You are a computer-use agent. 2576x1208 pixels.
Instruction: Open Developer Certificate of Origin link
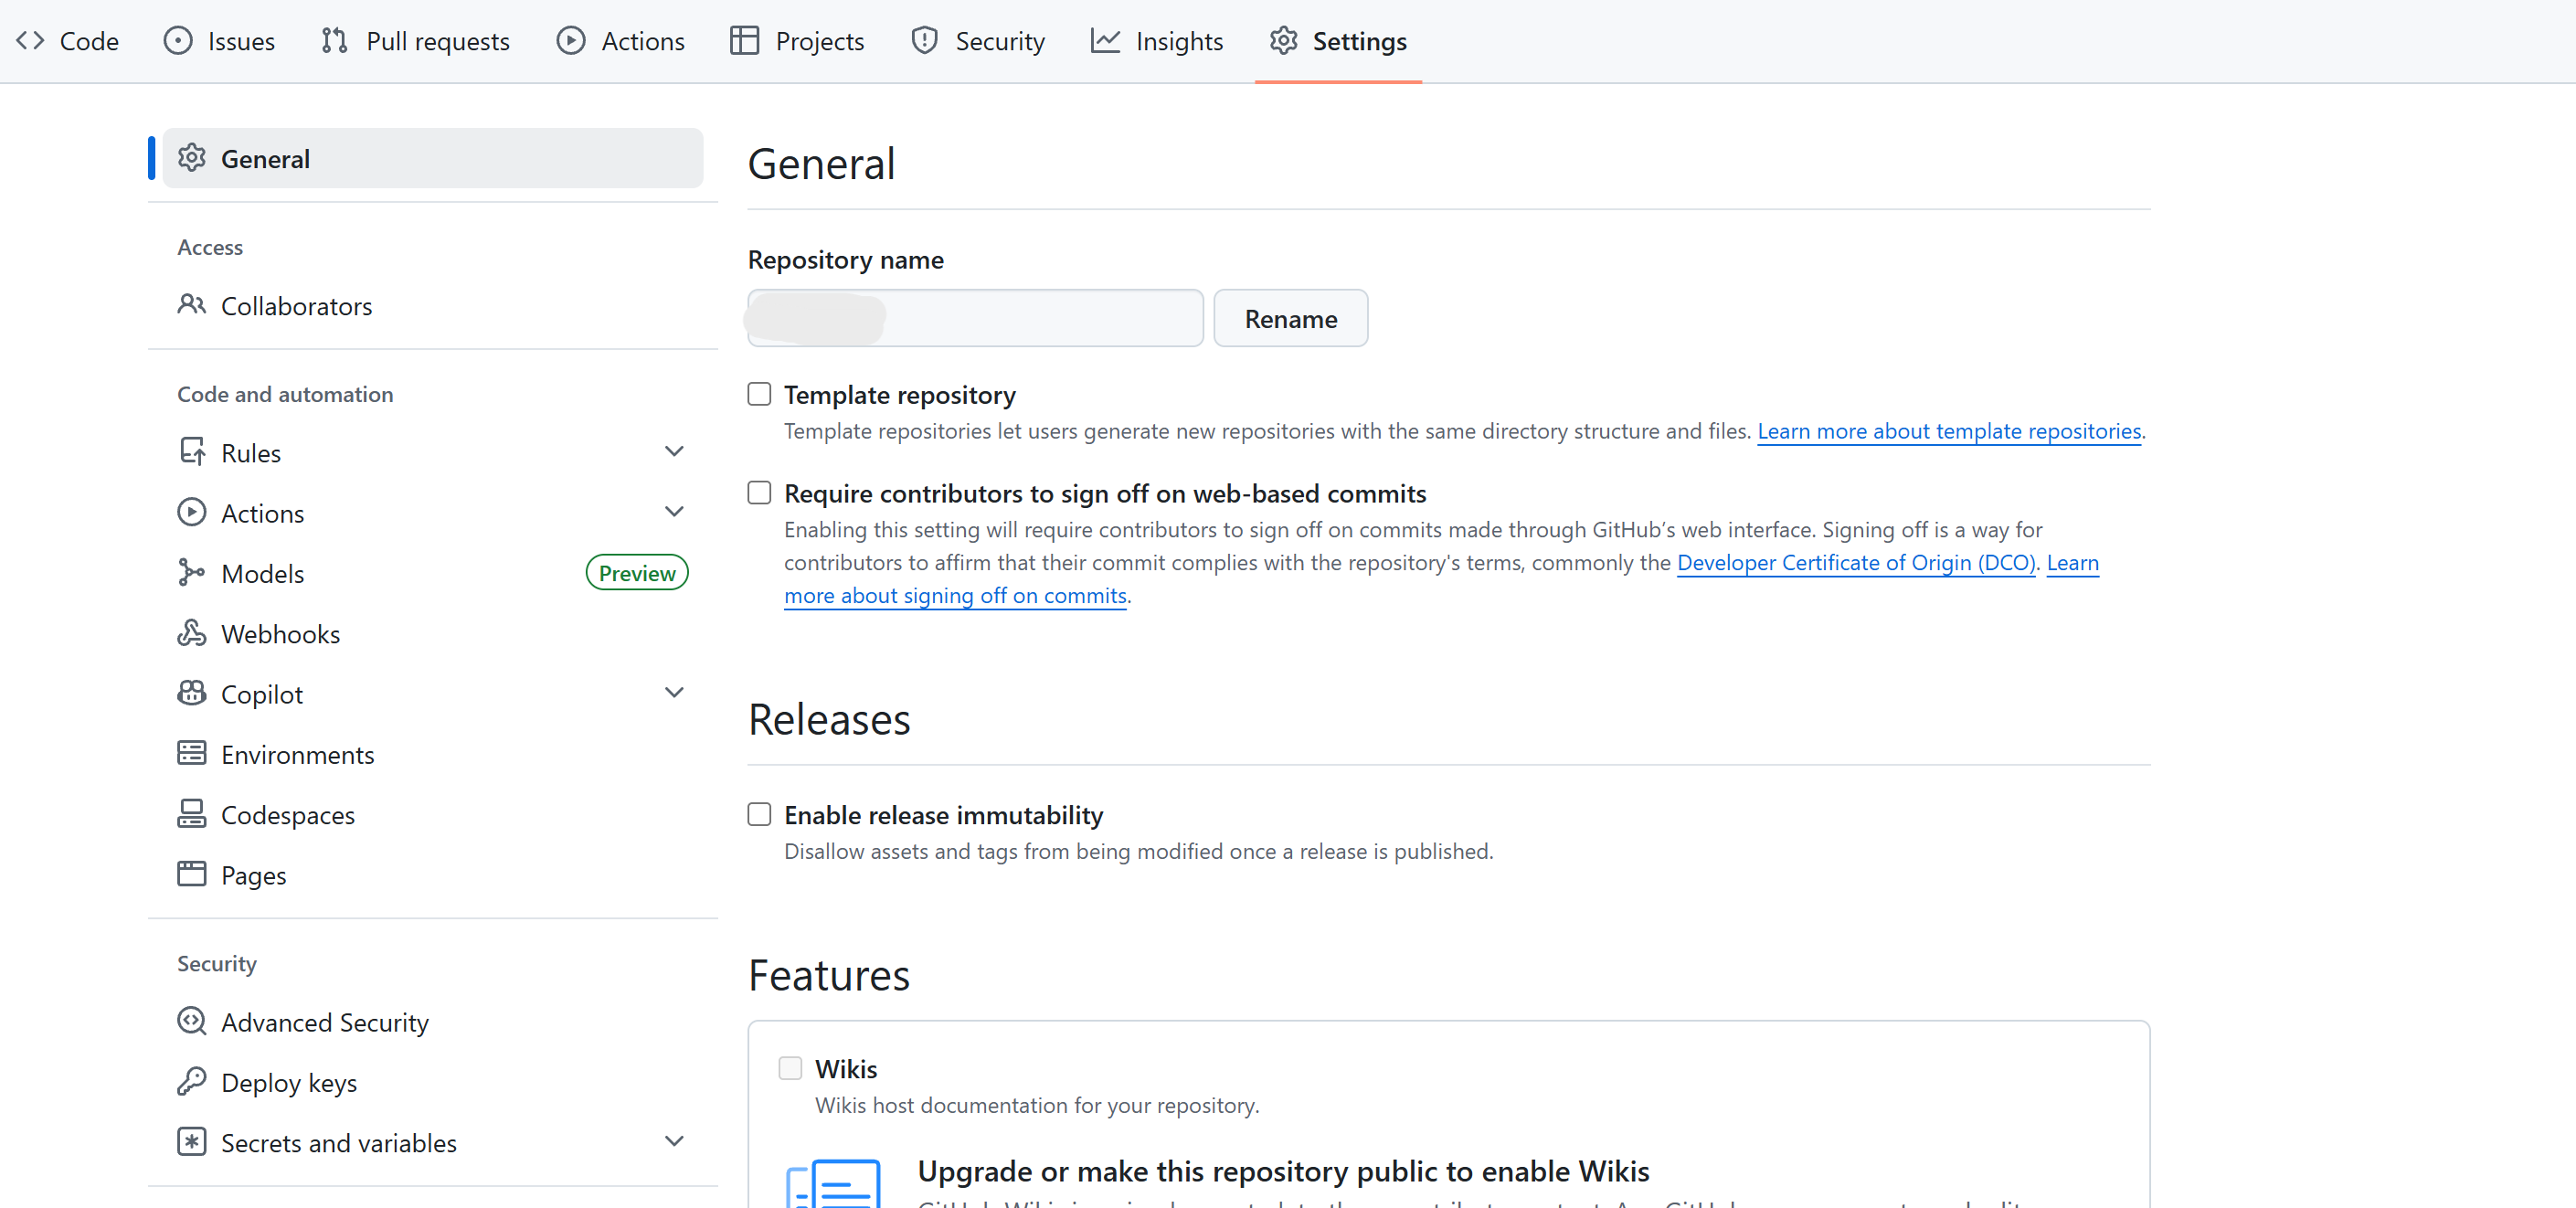point(1855,562)
